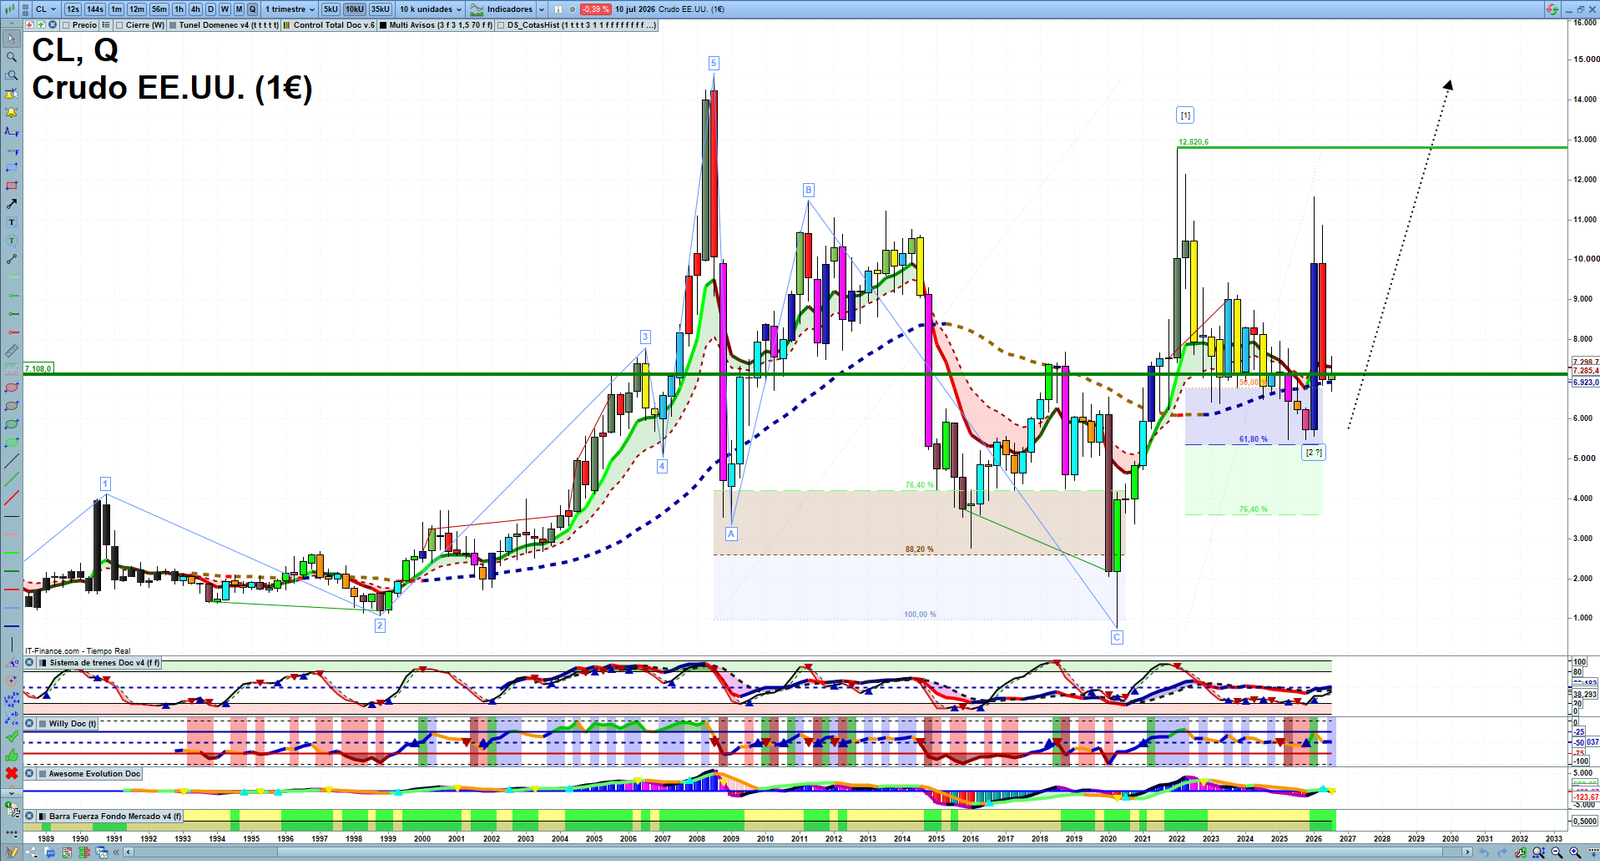Click the share icon in bottom bar

click(x=31, y=852)
